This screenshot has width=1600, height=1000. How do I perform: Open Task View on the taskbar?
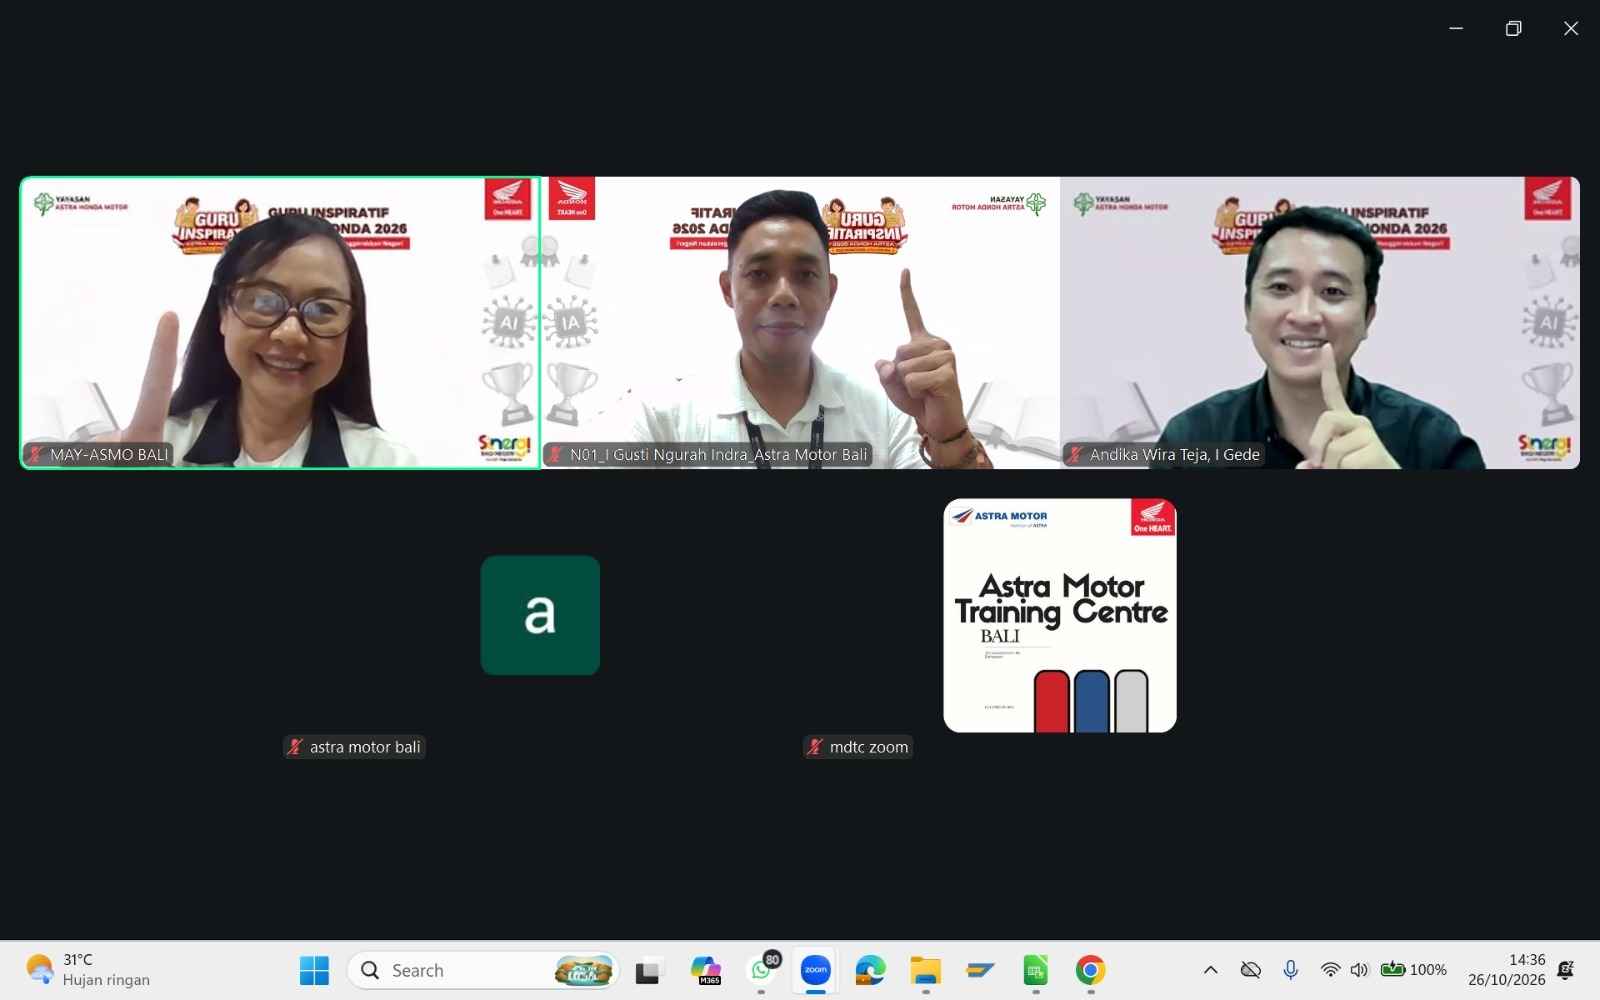(649, 970)
